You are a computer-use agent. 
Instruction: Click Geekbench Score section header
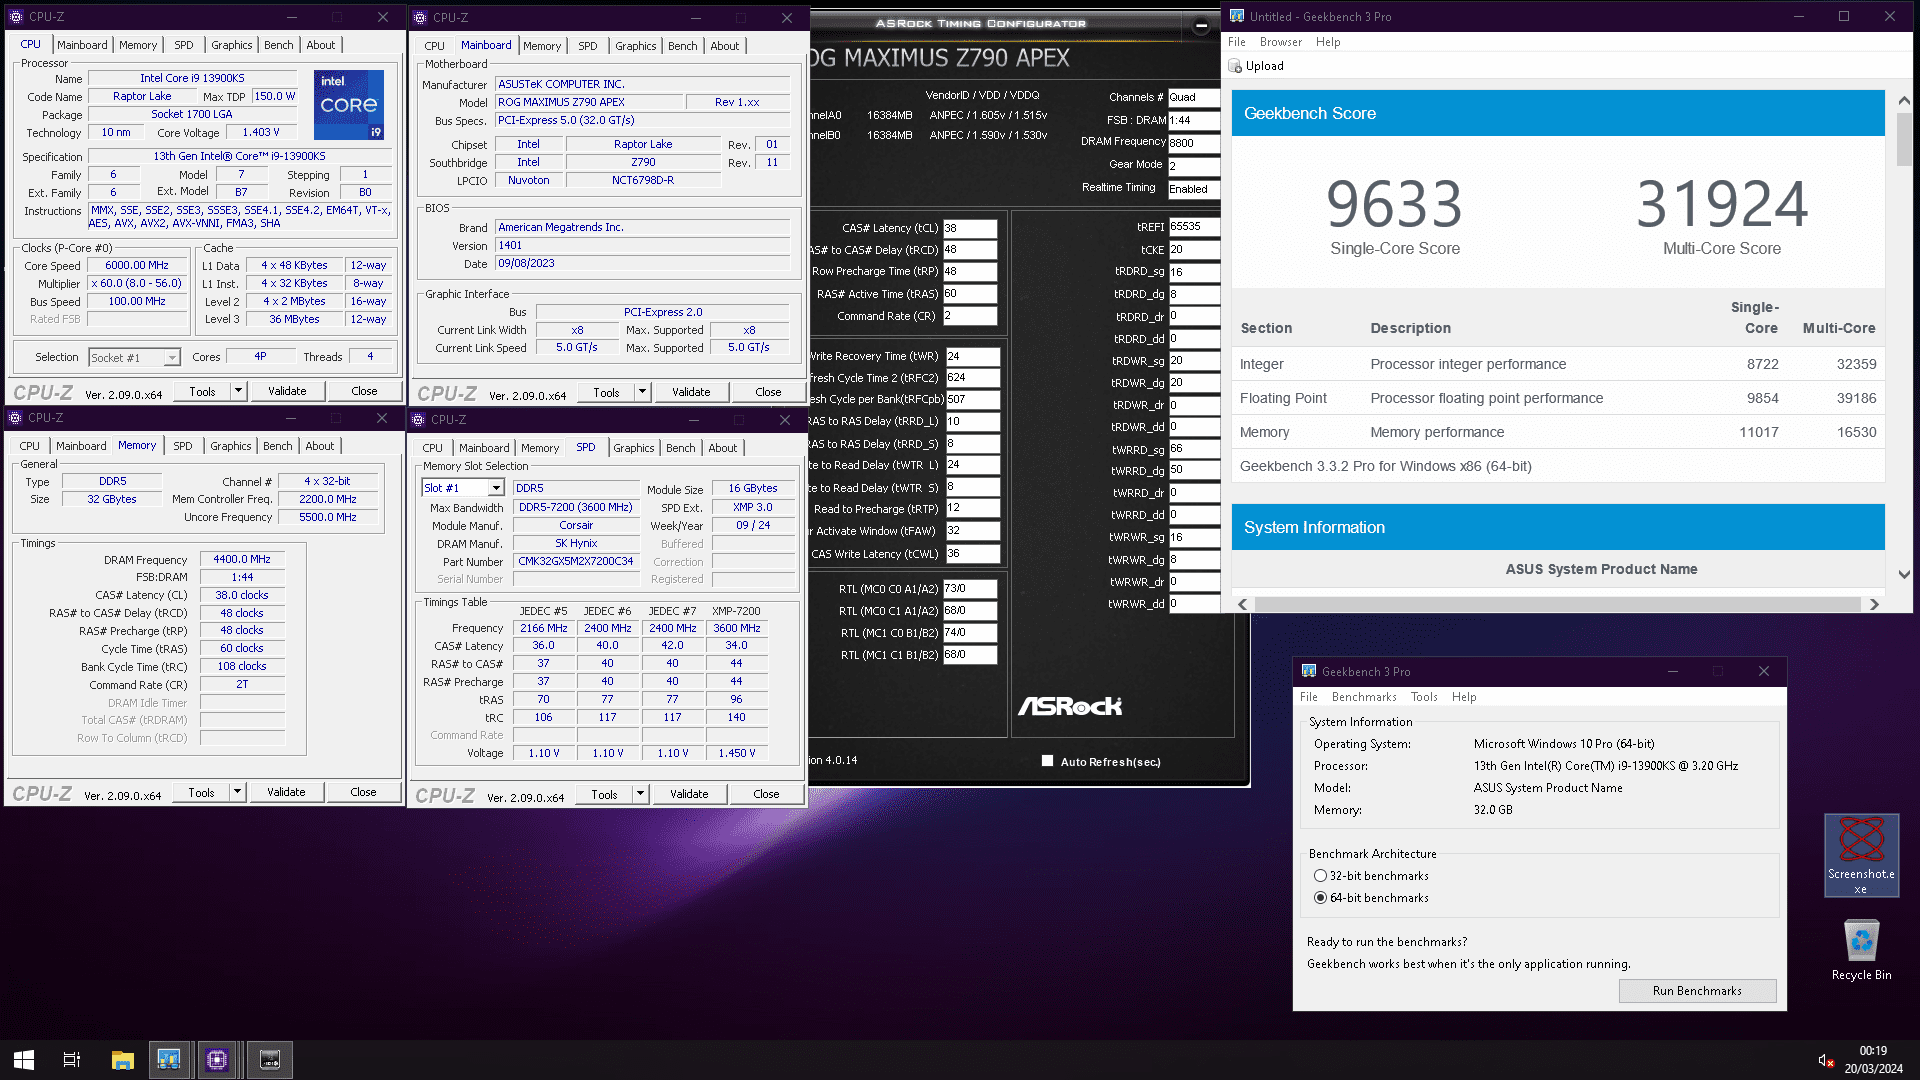coord(1558,113)
